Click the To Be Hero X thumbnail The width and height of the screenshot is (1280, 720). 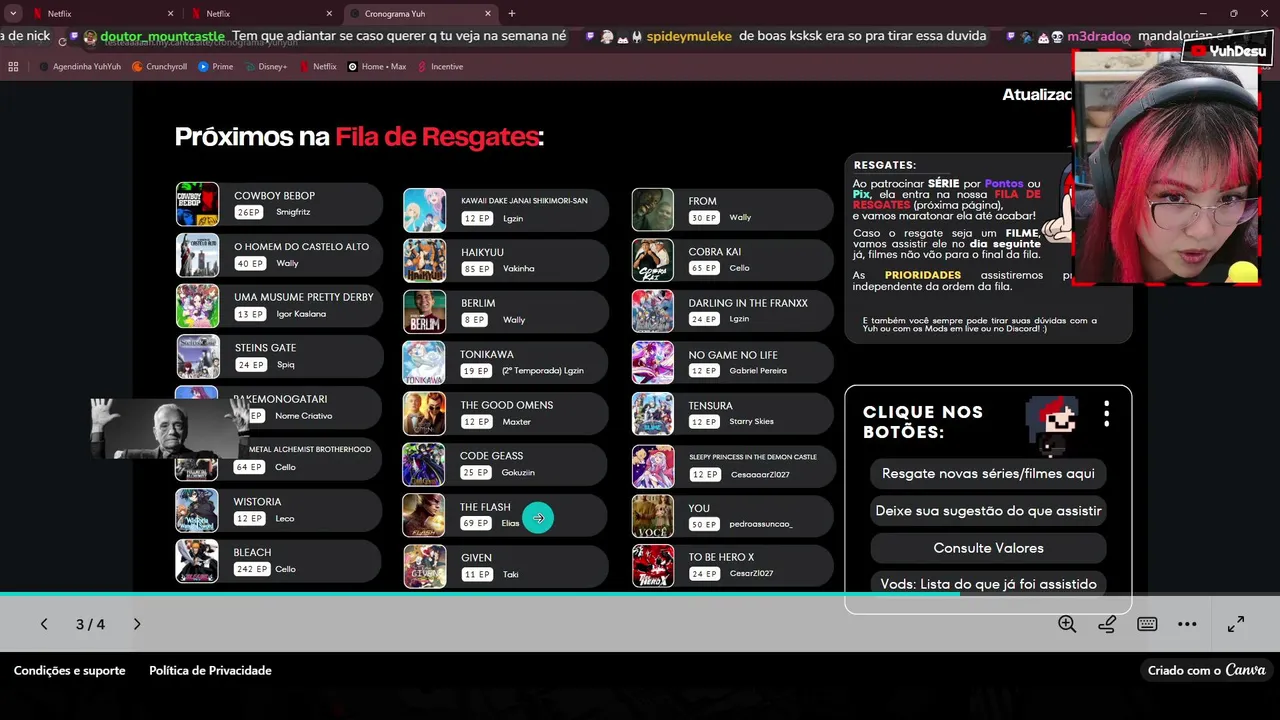[653, 566]
